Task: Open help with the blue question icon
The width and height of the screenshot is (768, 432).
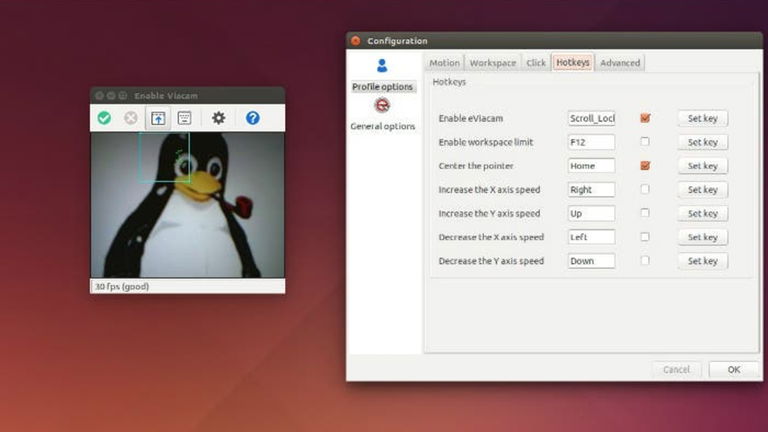Action: [x=253, y=118]
